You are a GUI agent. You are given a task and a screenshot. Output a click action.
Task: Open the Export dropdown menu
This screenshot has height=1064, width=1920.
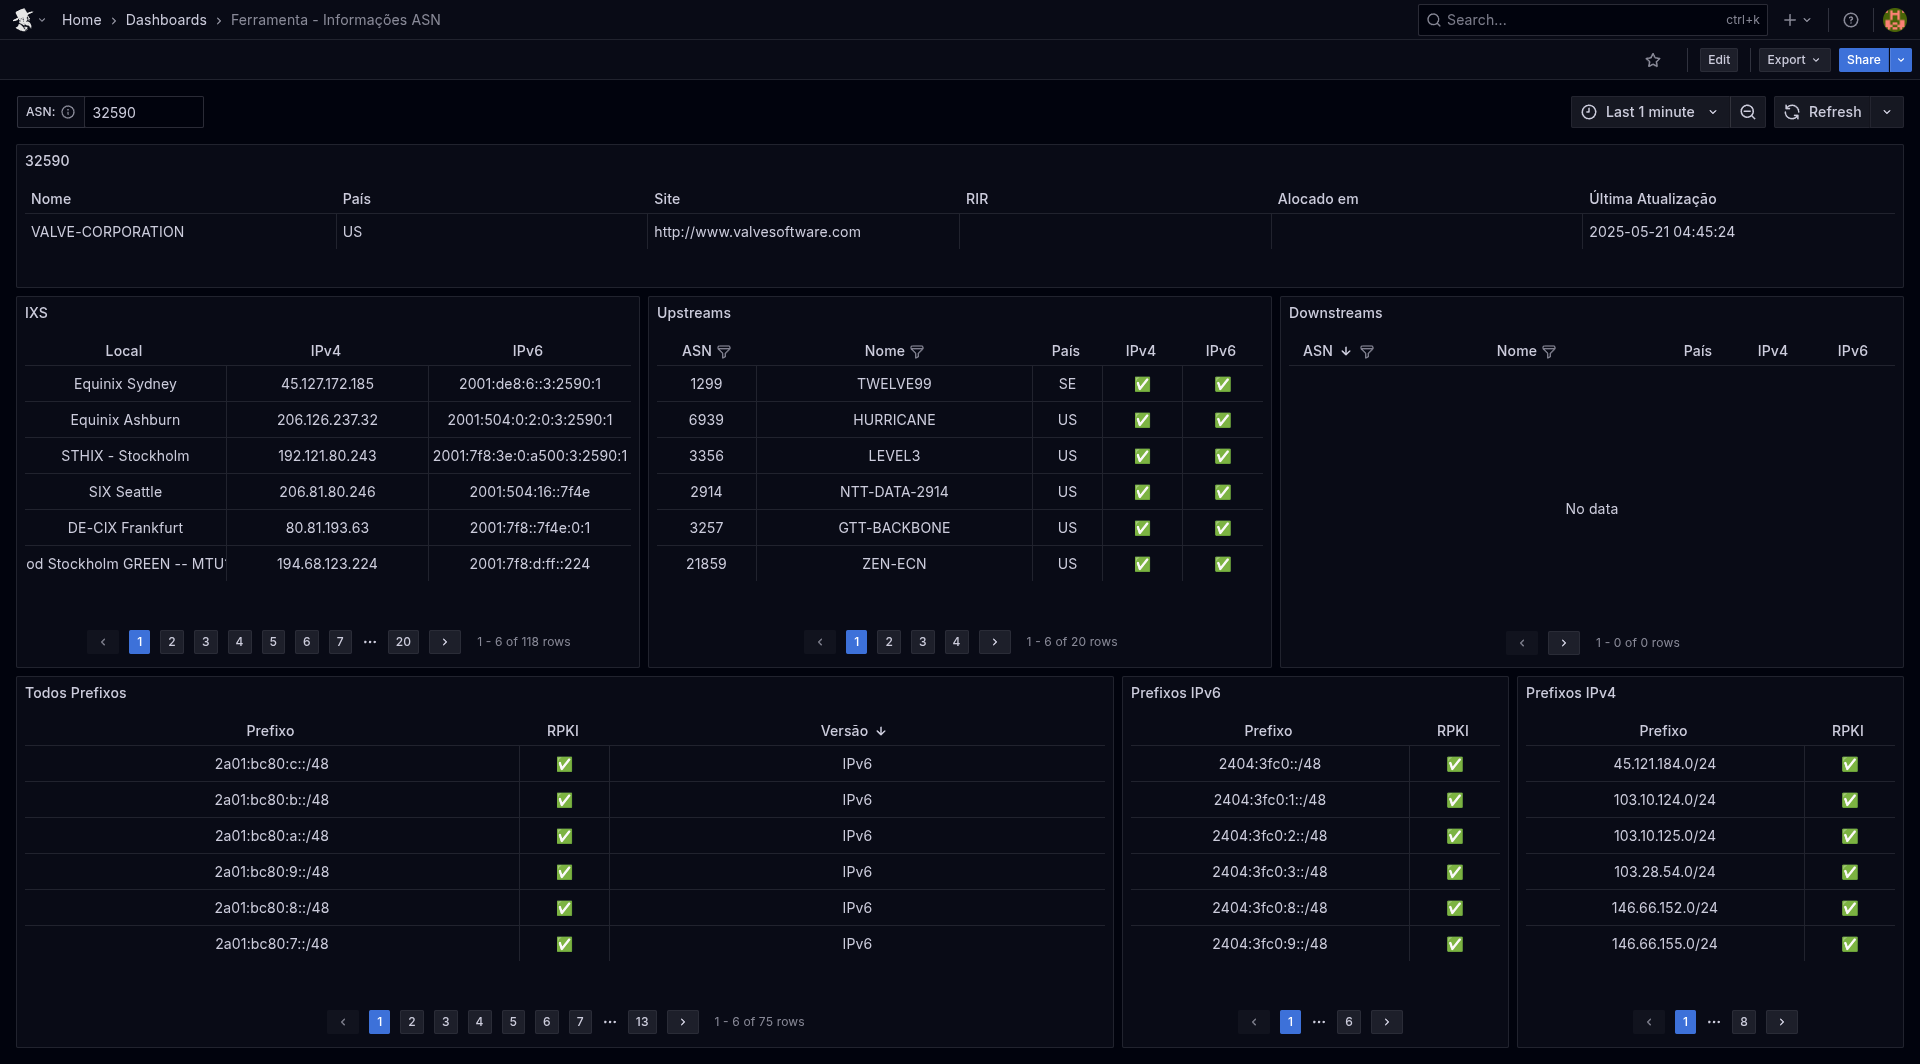1794,60
